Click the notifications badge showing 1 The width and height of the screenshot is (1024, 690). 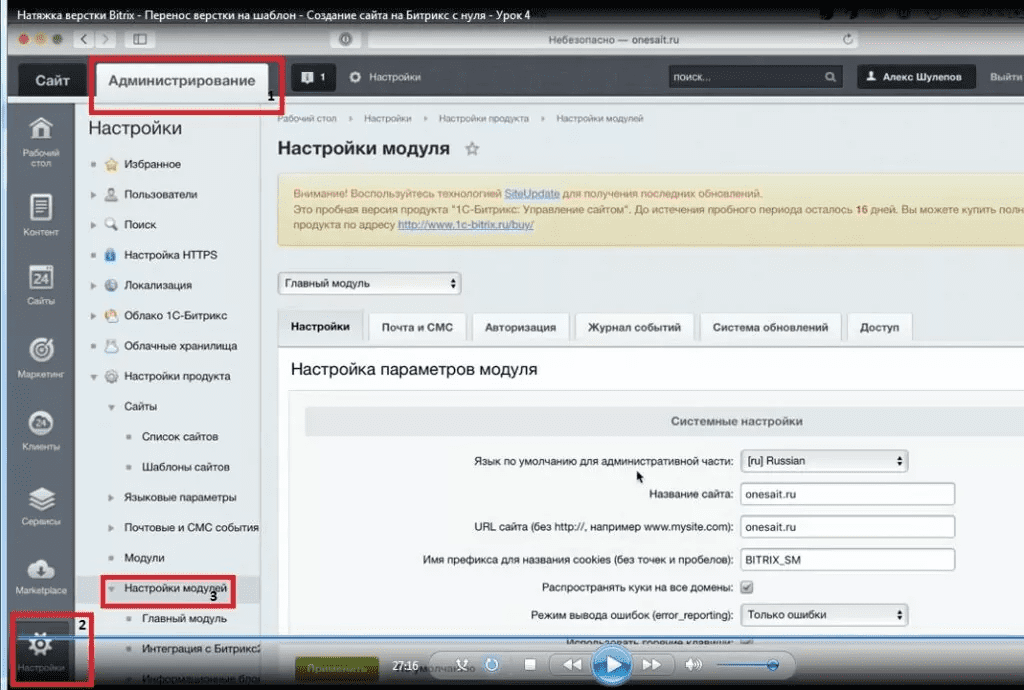point(313,77)
